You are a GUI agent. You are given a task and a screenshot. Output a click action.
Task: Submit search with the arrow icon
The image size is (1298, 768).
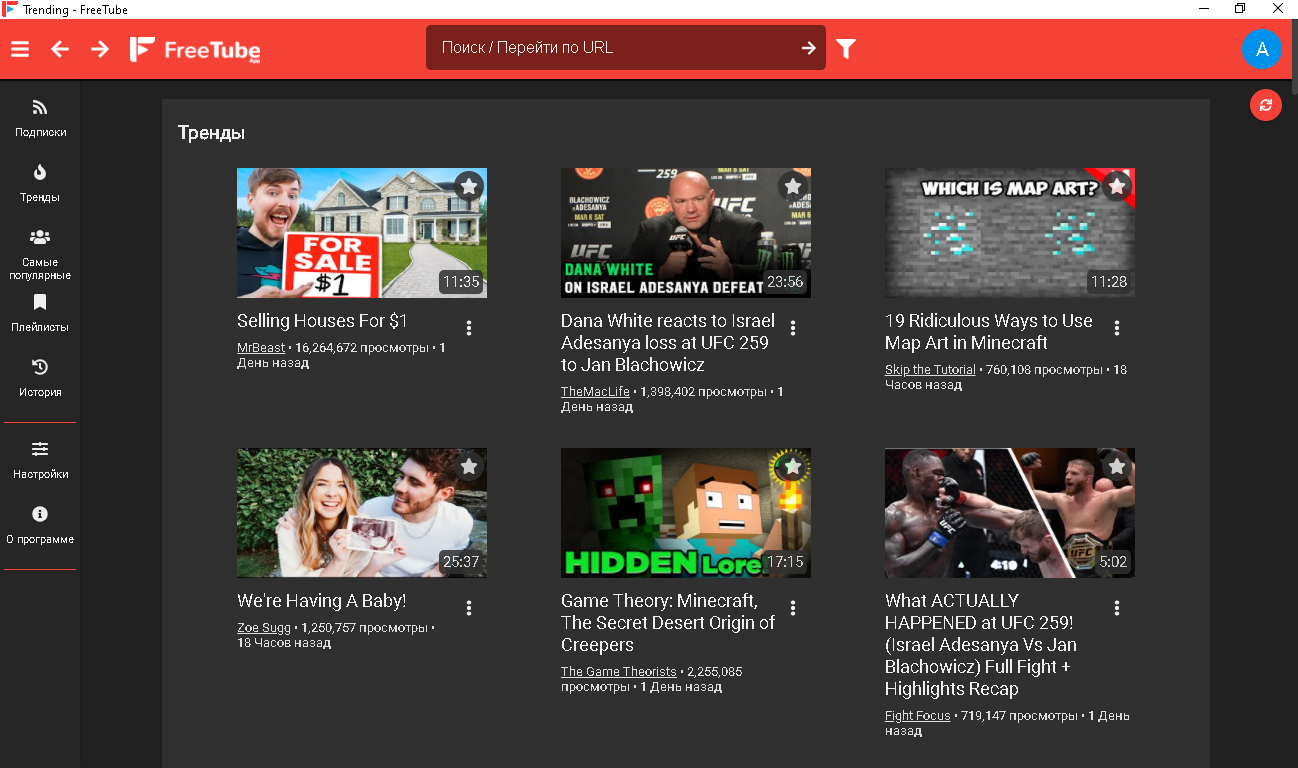coord(808,48)
